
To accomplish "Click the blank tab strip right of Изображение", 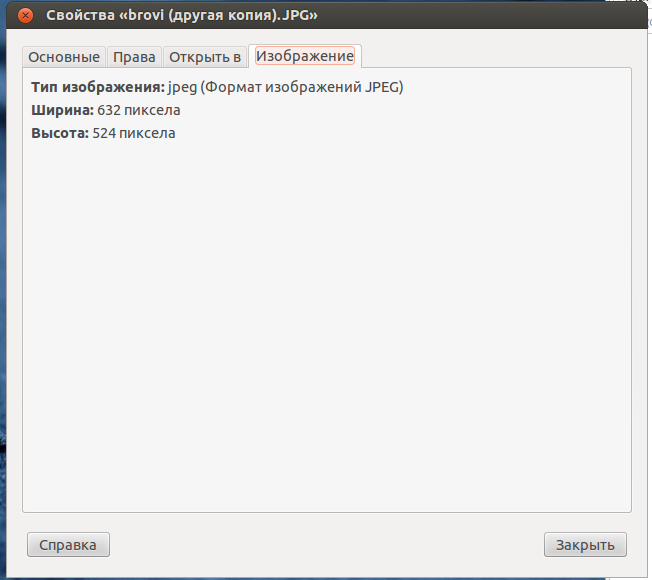I will click(495, 56).
